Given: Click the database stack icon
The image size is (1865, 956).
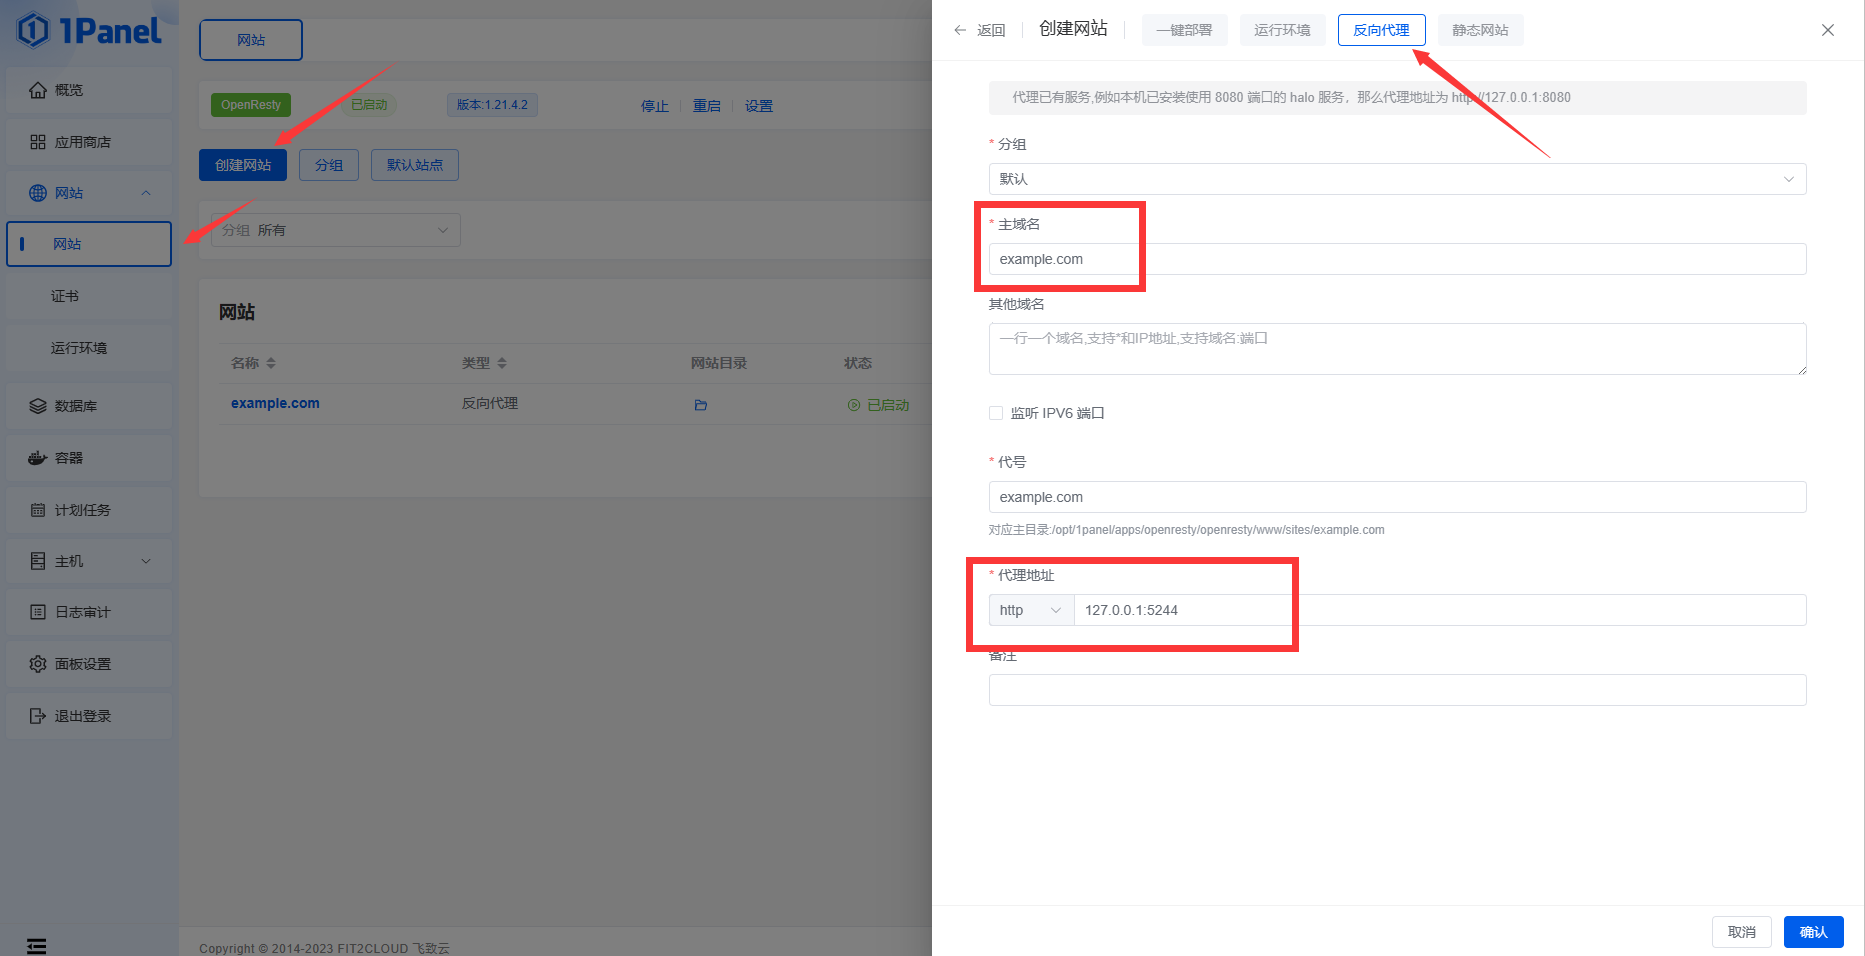Looking at the screenshot, I should [x=38, y=406].
